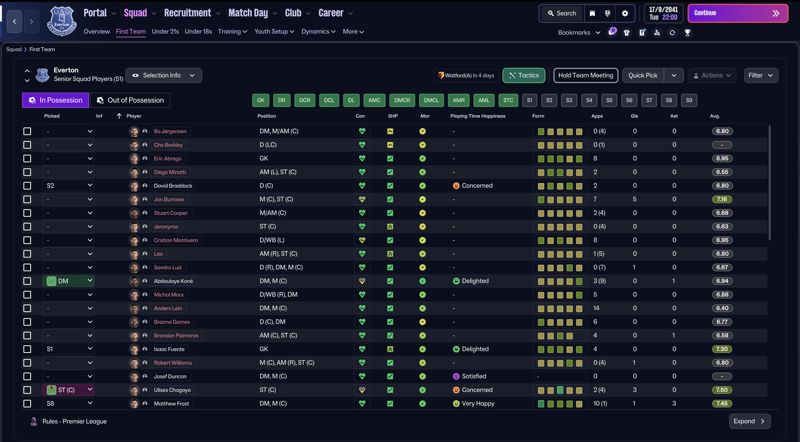Open the trophy bookmark icon
Viewport: 800px width, 442px height.
coord(687,32)
